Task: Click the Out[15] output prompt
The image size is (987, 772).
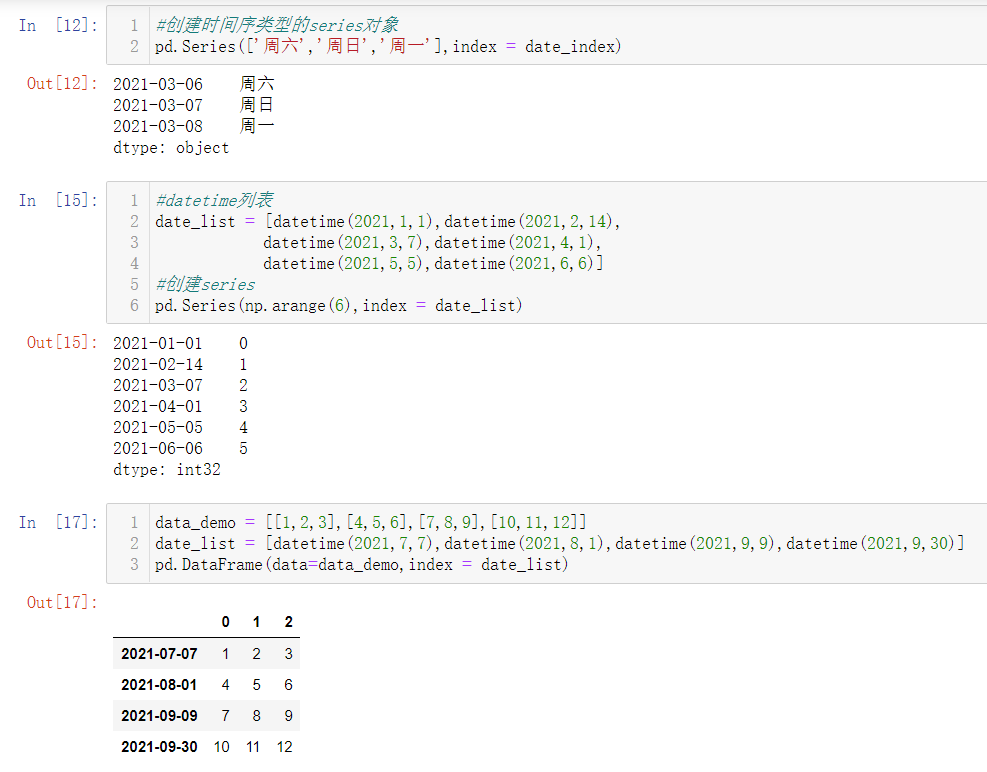Action: pos(62,343)
